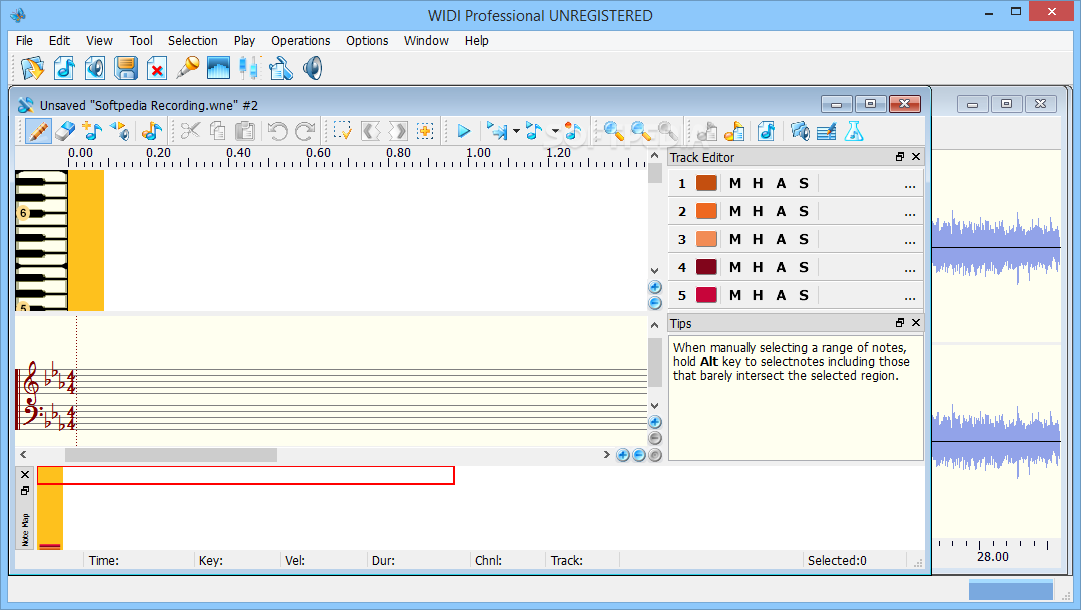Open the spectrum display icon

coord(218,68)
